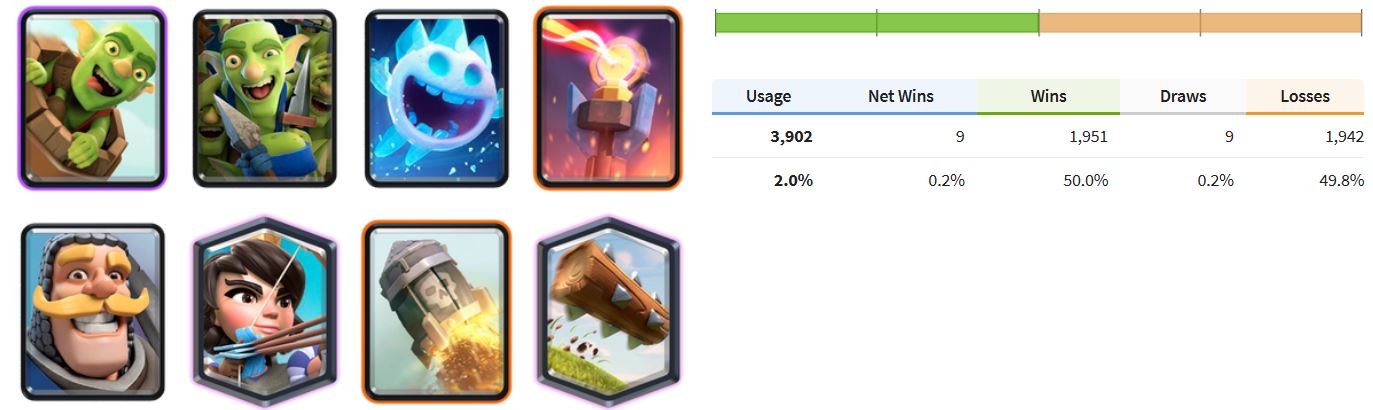Choose the Knight card
Image resolution: width=1373 pixels, height=410 pixels.
(92, 312)
